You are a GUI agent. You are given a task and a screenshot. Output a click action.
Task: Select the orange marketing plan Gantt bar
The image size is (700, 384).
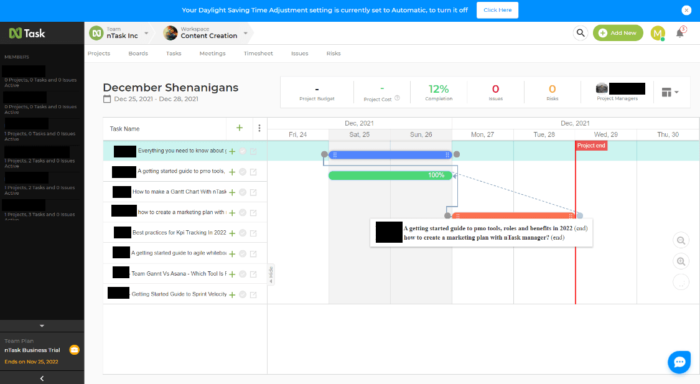coord(513,216)
